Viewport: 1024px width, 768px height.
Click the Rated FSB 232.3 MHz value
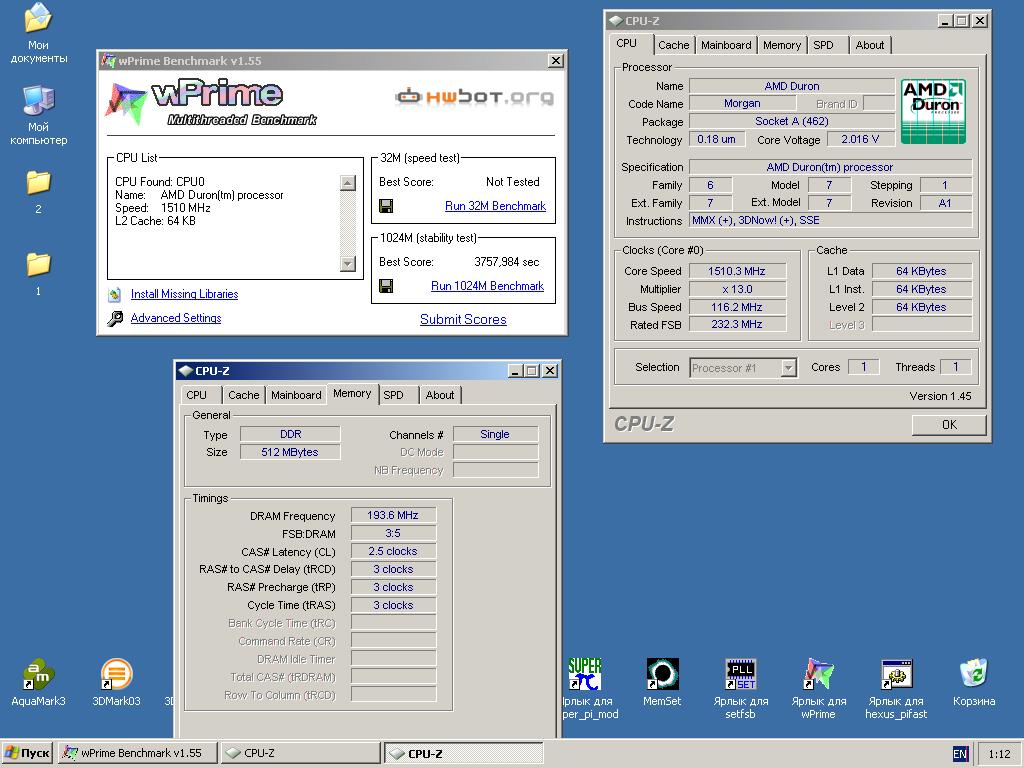(737, 325)
